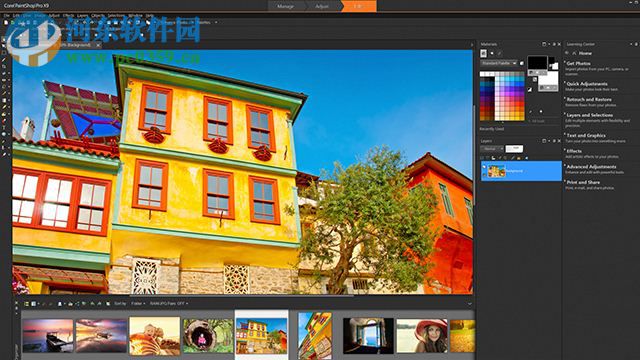Select the woman in pink hat thumbnail
Viewport: 640px width, 360px height.
pyautogui.click(x=422, y=336)
